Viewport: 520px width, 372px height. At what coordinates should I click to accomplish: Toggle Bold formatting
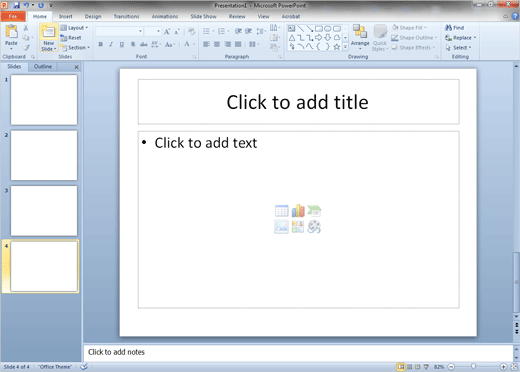coord(100,44)
